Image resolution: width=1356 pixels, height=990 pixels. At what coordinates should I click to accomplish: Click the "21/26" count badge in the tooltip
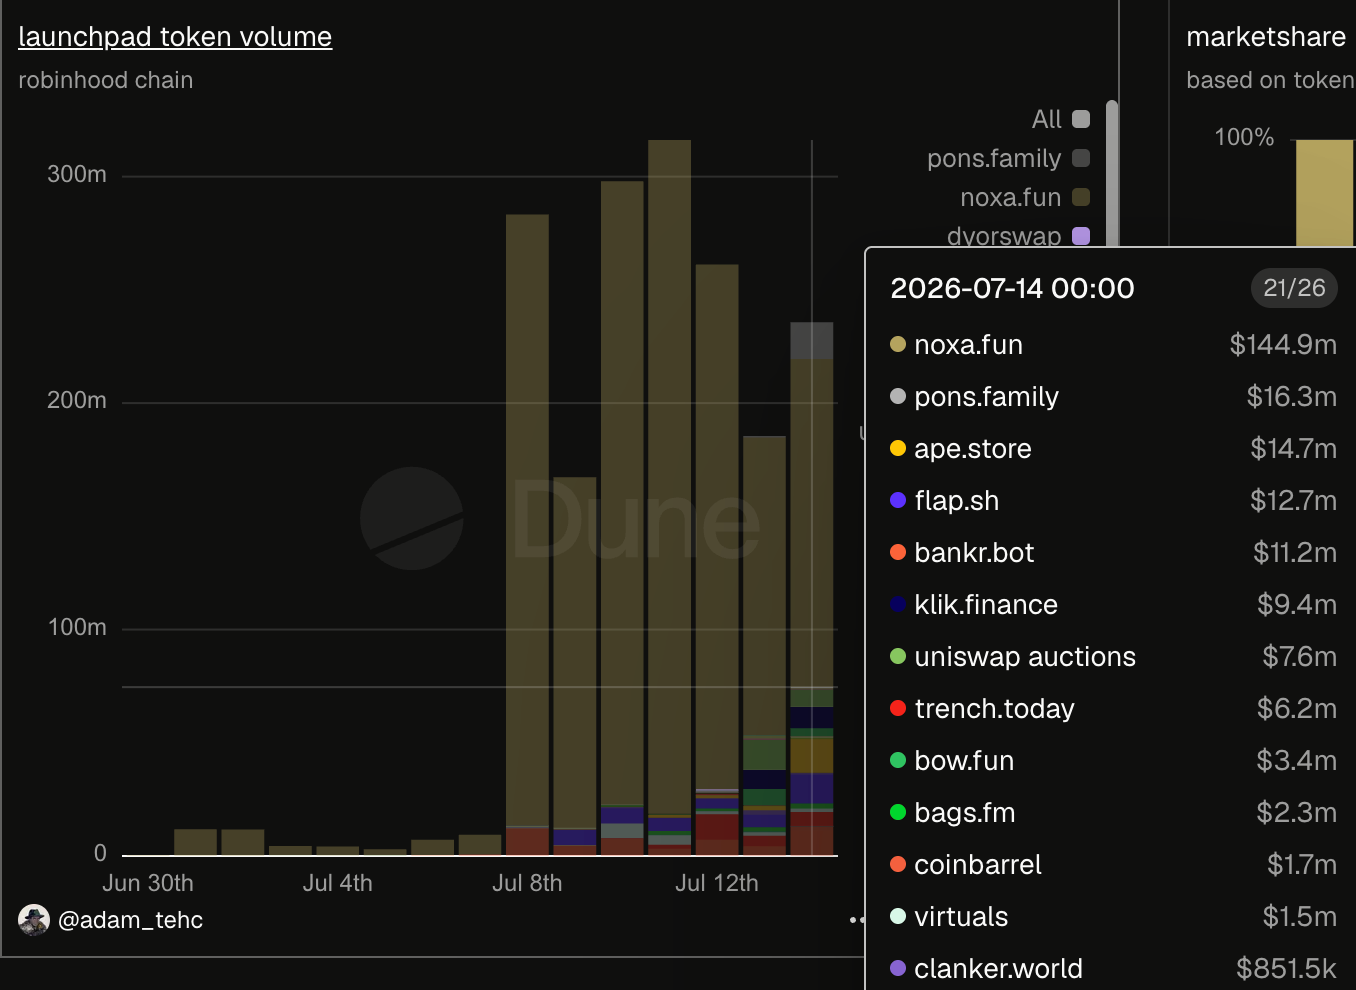coord(1294,288)
